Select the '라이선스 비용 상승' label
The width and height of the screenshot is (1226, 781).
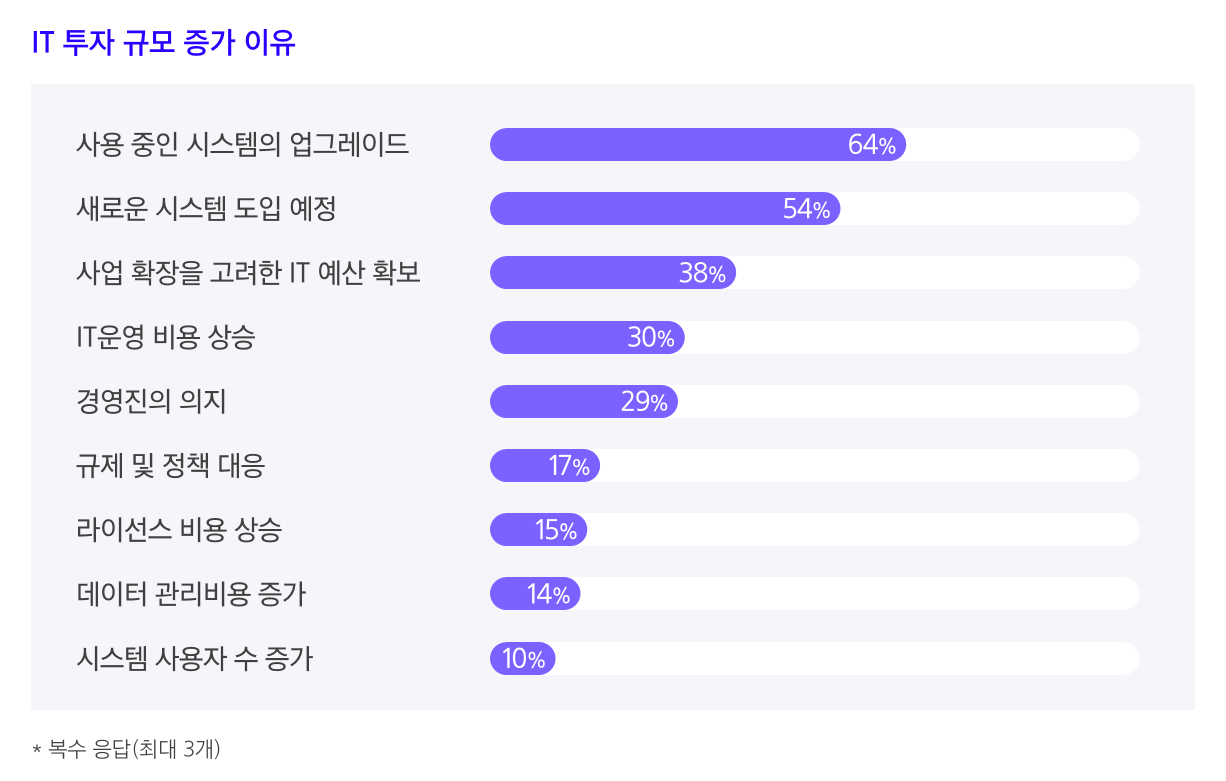point(179,530)
